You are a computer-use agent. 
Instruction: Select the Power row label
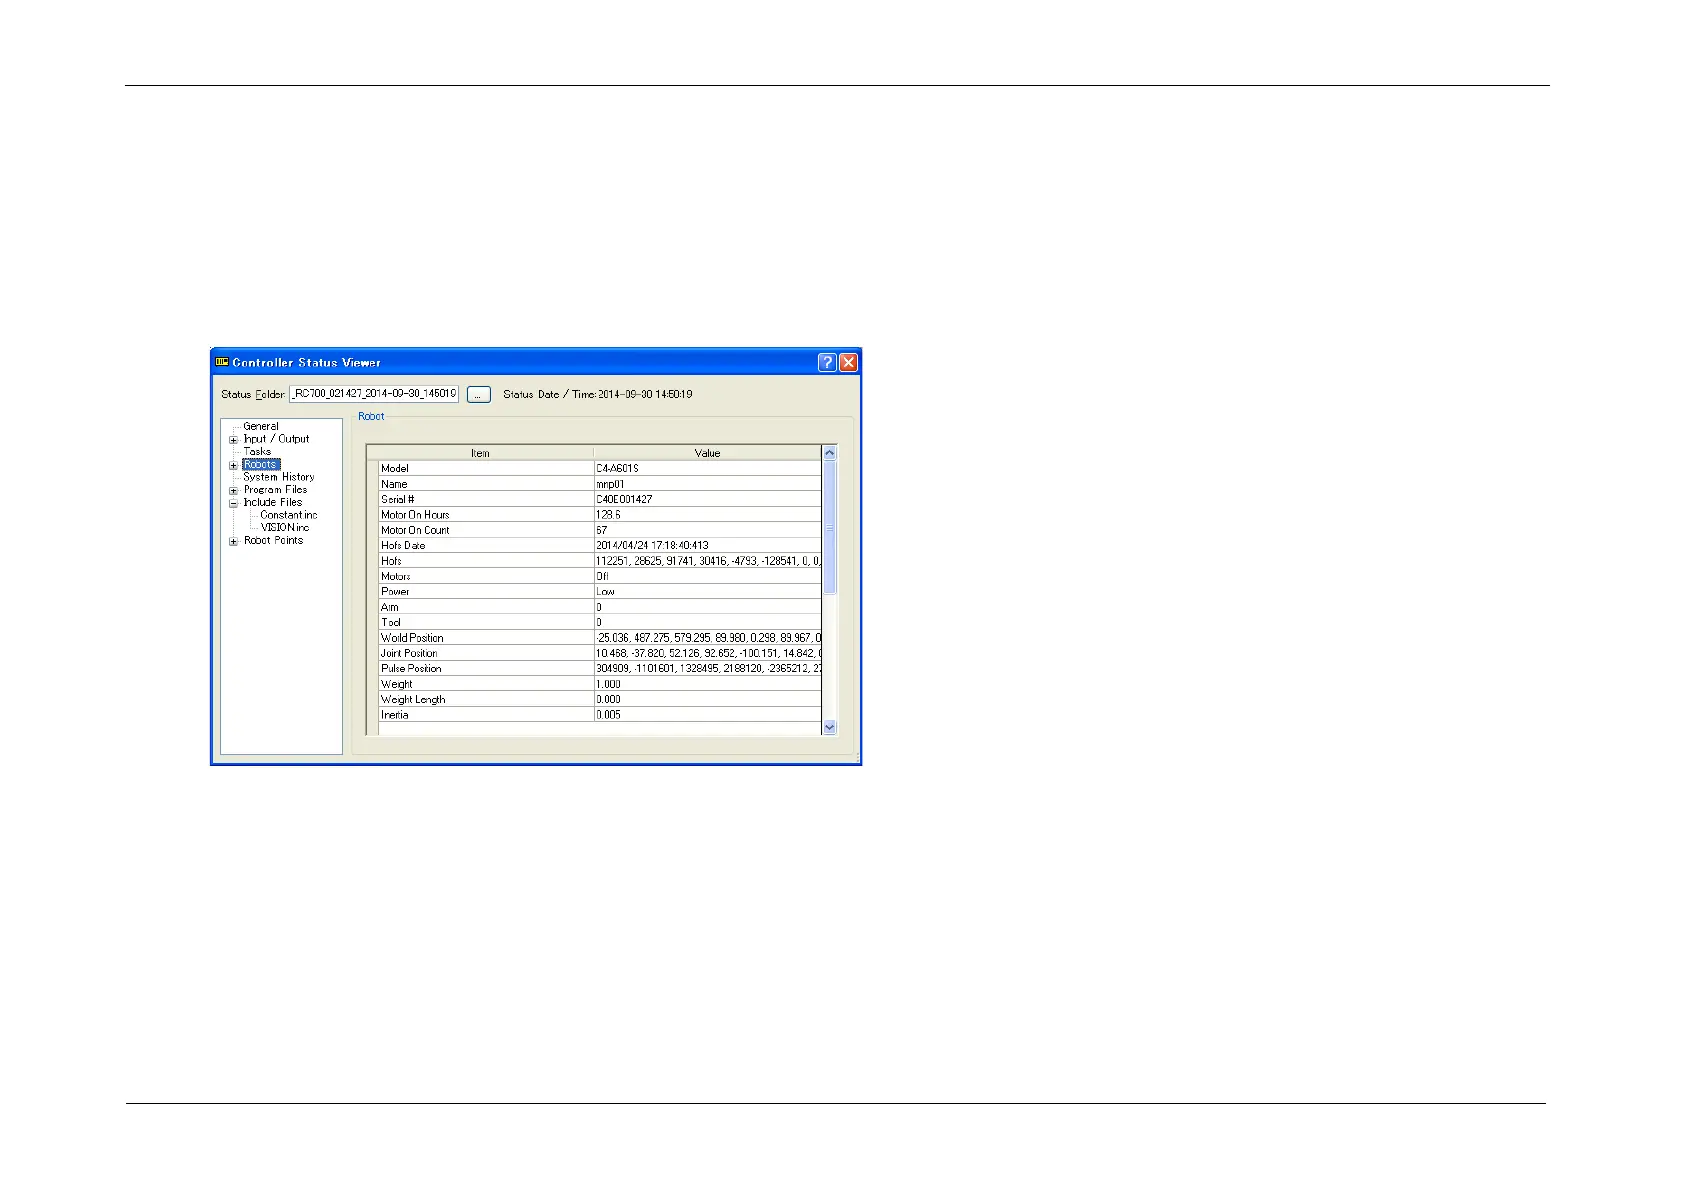click(395, 591)
